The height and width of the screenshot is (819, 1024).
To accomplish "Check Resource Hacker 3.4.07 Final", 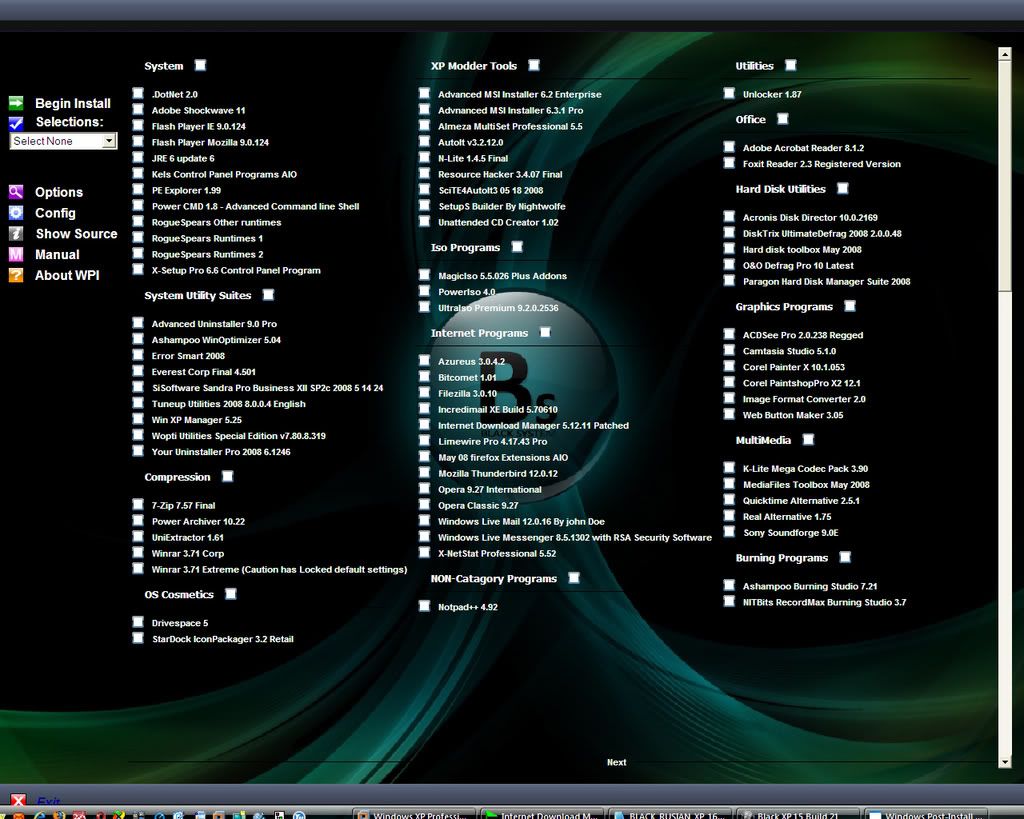I will click(x=424, y=173).
